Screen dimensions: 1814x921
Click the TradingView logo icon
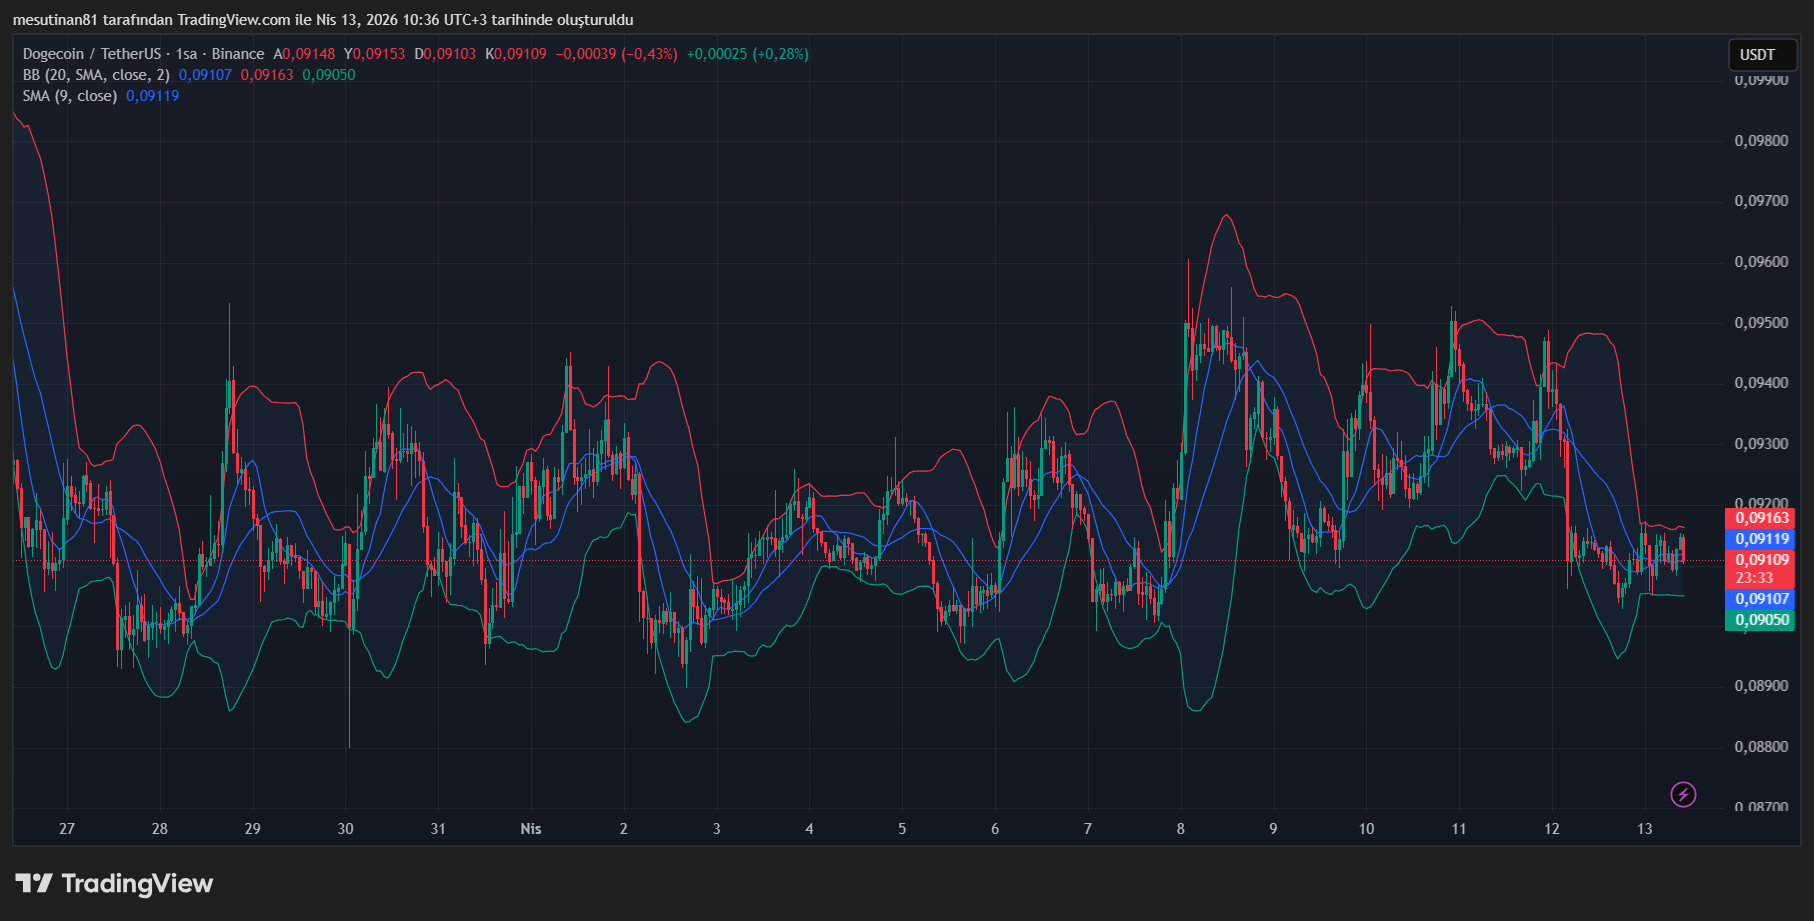tap(34, 883)
